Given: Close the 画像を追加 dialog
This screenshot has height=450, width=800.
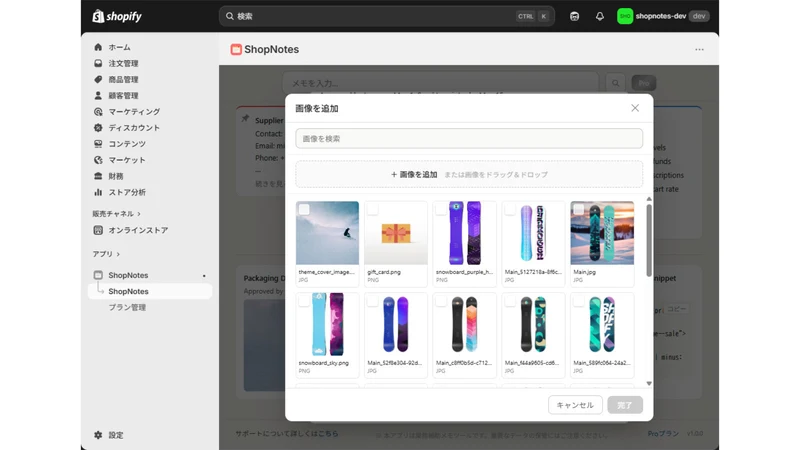Looking at the screenshot, I should [635, 108].
